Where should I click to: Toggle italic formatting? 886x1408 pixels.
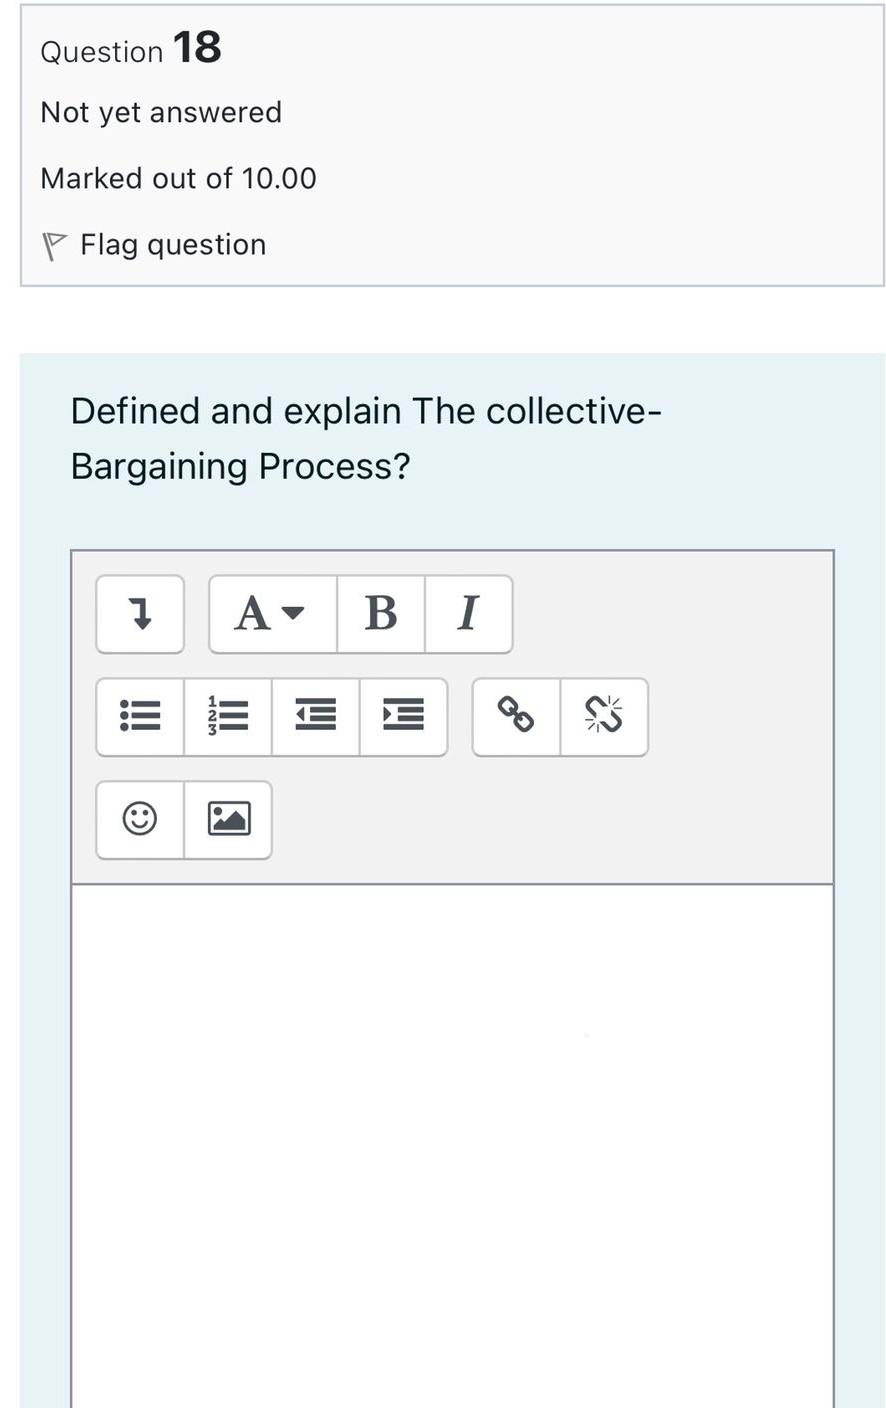pyautogui.click(x=468, y=613)
